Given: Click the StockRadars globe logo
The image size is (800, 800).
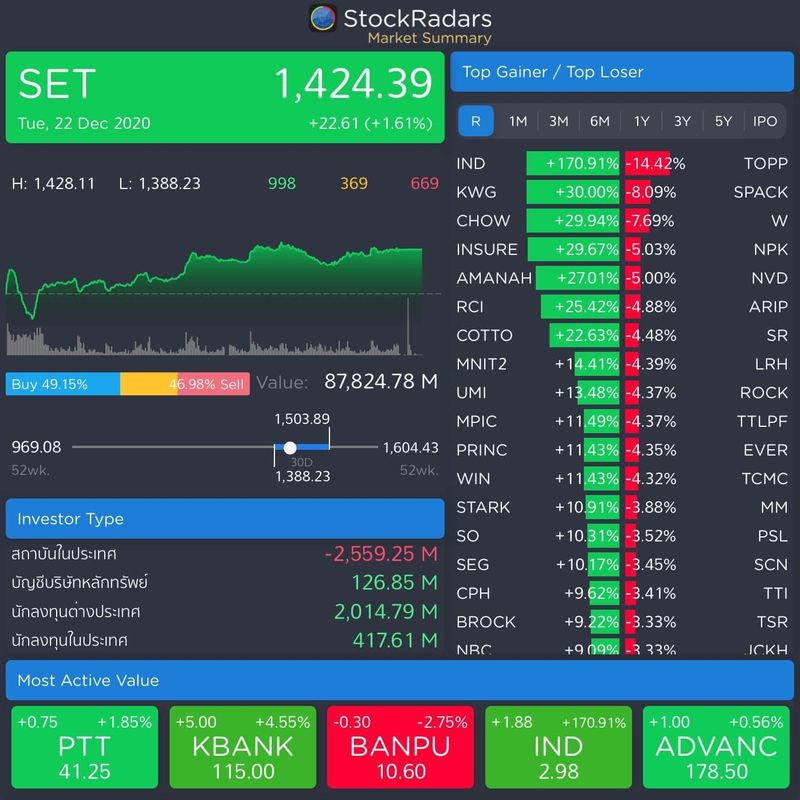Looking at the screenshot, I should pyautogui.click(x=322, y=17).
